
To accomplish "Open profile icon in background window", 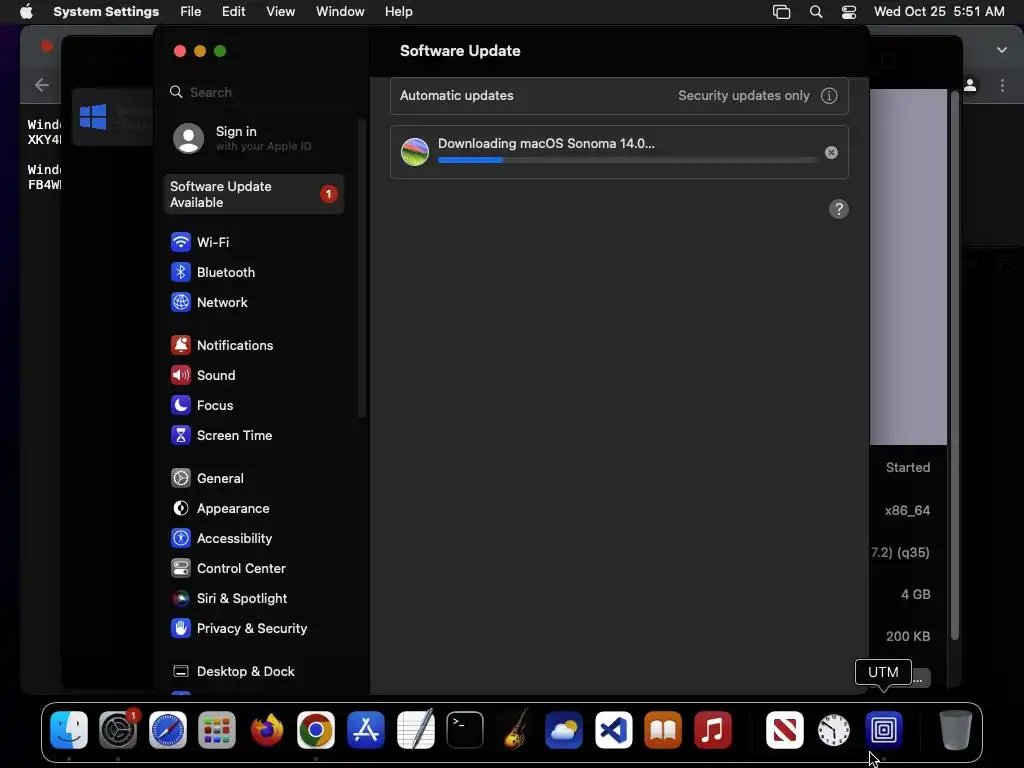I will [970, 86].
